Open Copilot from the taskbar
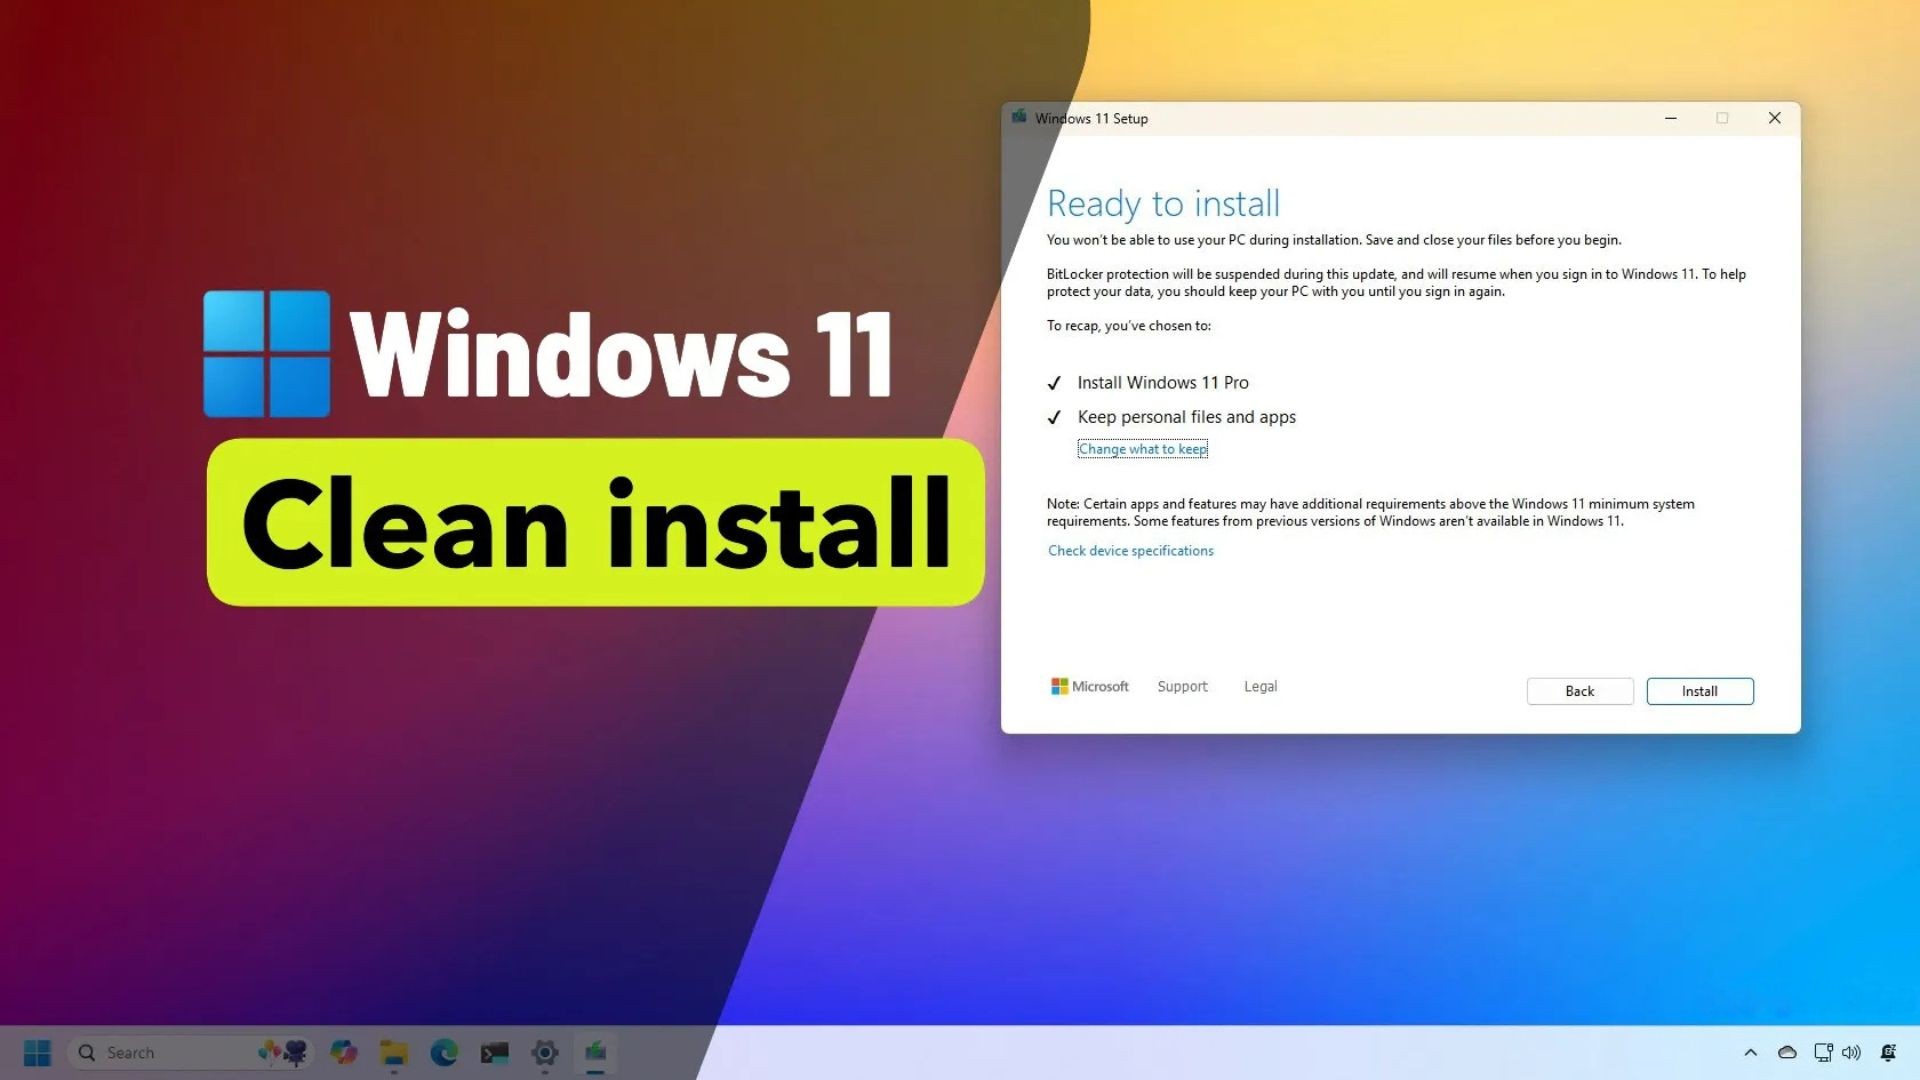The image size is (1920, 1080). (343, 1052)
